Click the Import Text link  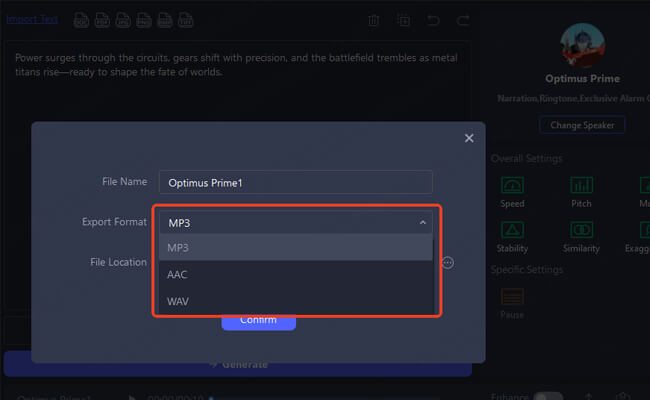[32, 19]
